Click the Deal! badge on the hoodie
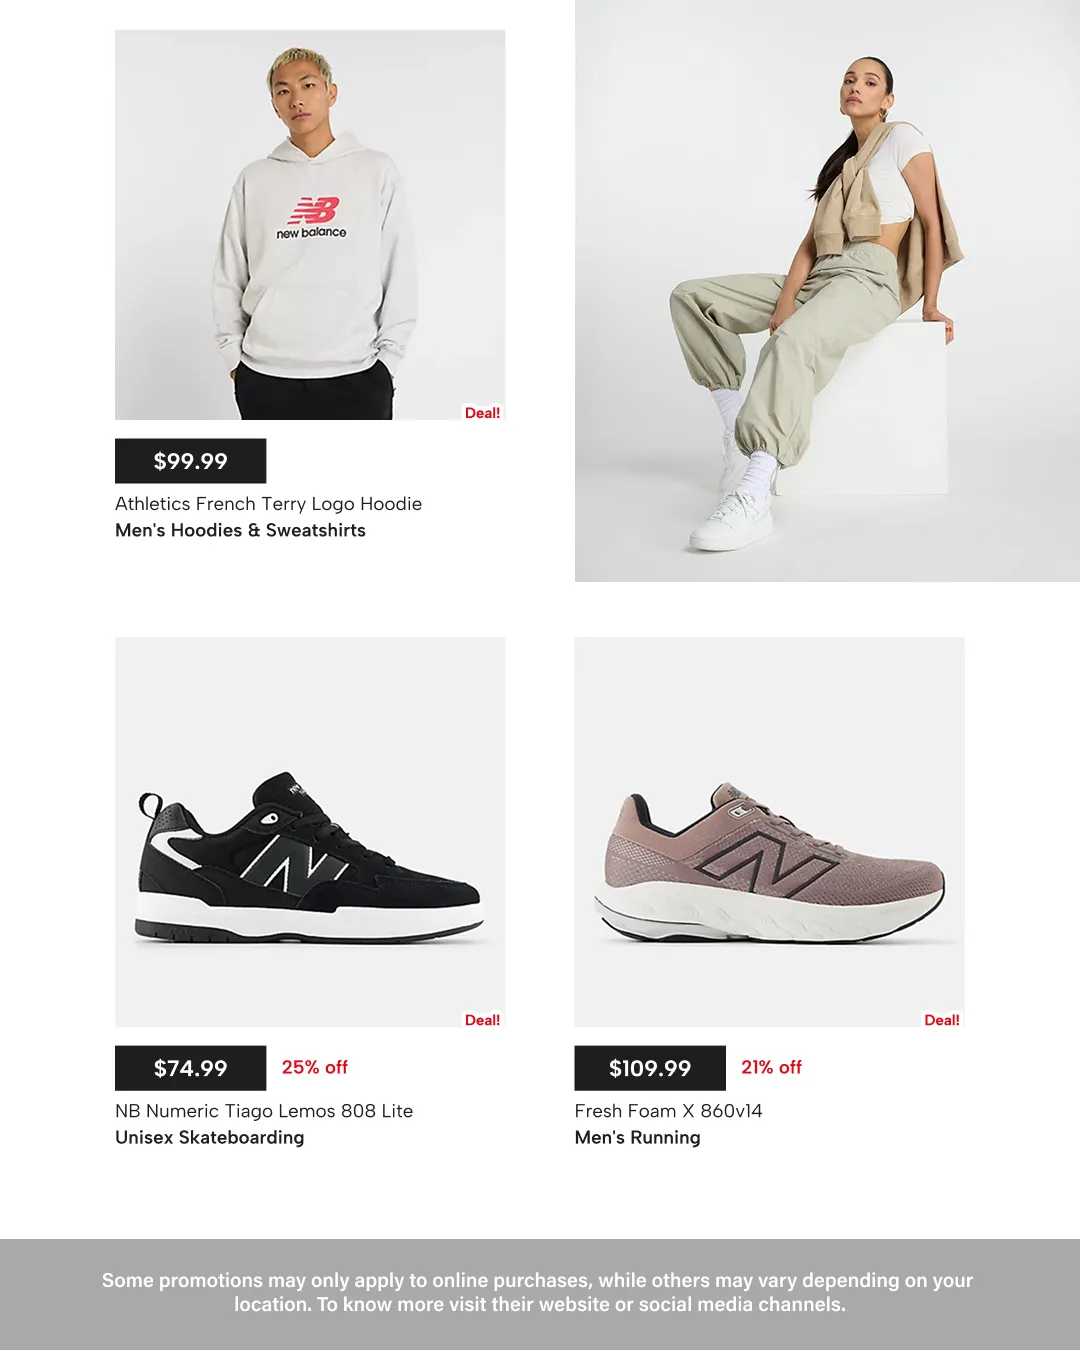Viewport: 1080px width, 1350px height. click(482, 413)
